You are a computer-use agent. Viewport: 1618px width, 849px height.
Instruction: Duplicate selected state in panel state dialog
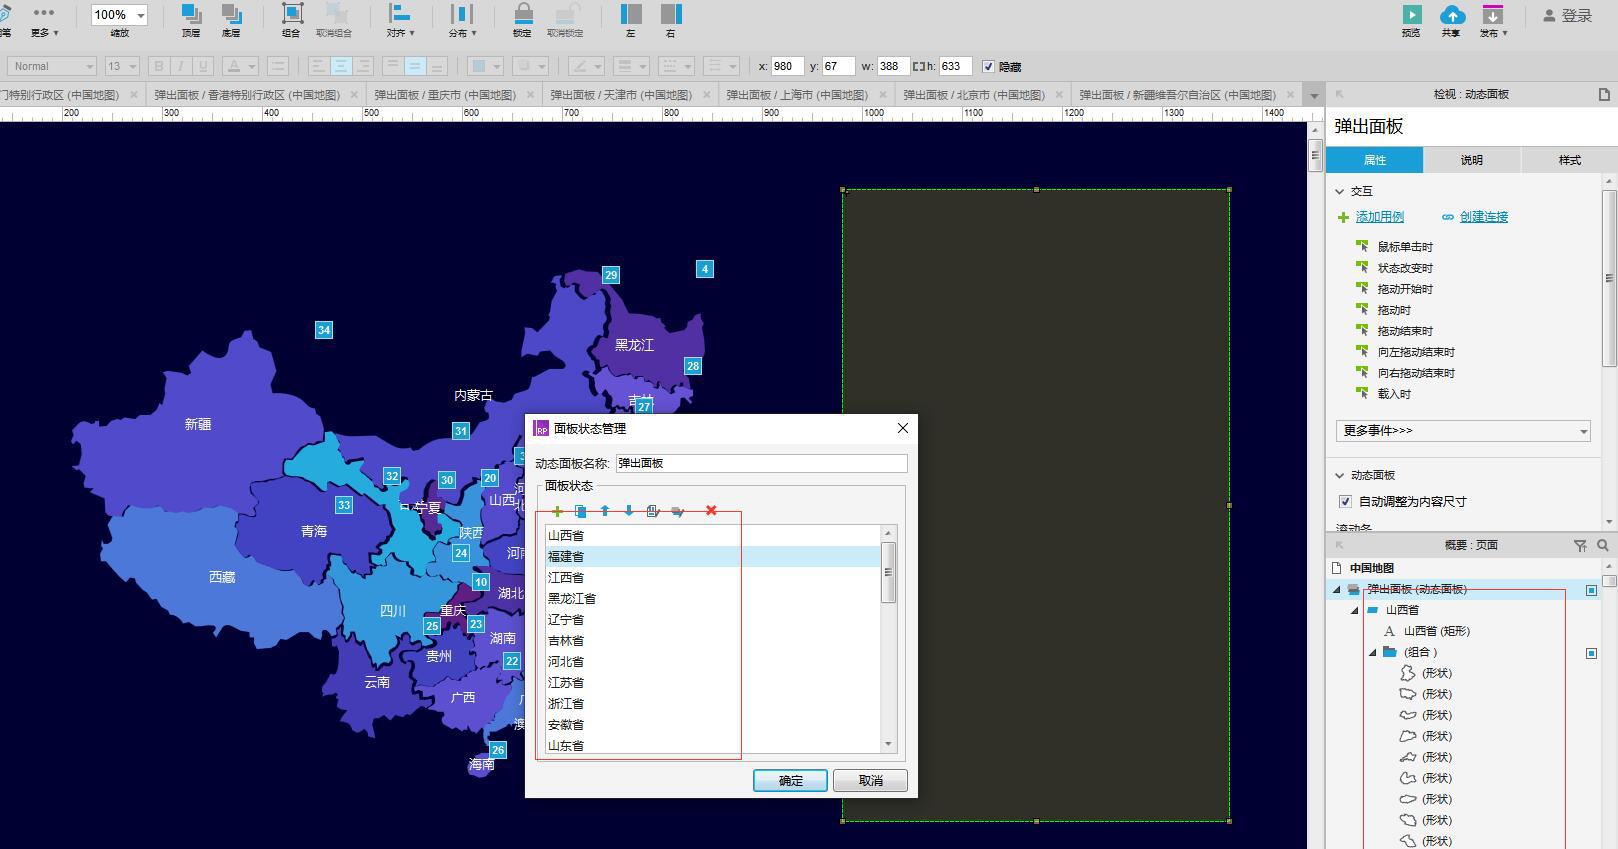tap(580, 511)
